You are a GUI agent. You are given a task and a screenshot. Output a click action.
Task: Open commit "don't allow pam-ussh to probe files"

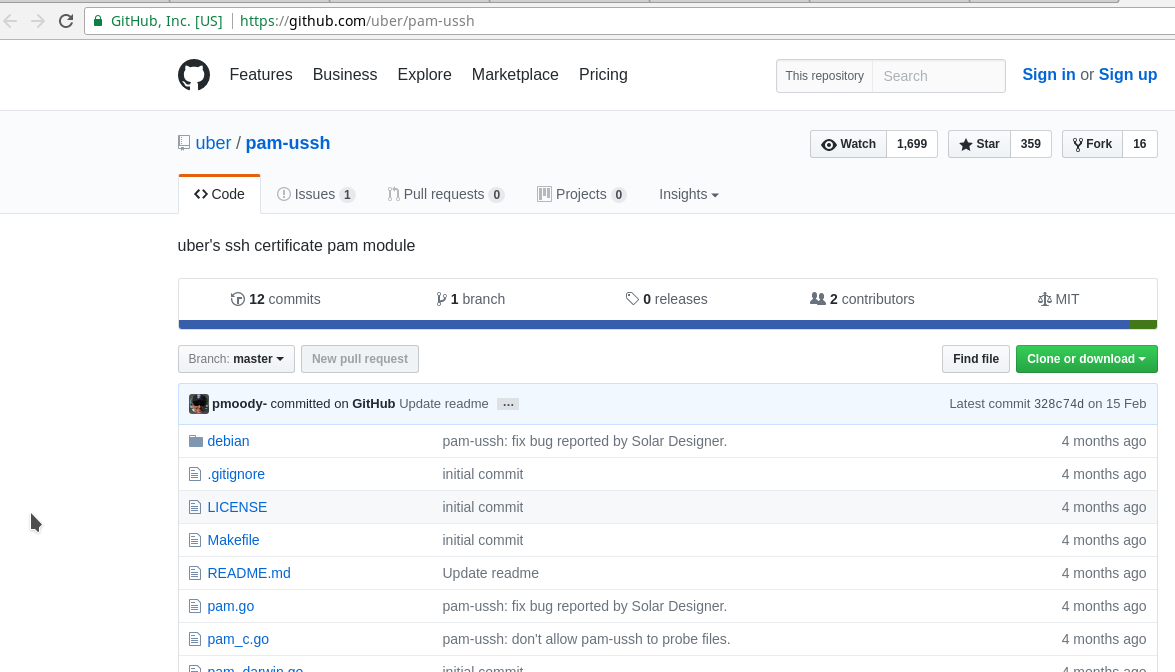click(586, 639)
